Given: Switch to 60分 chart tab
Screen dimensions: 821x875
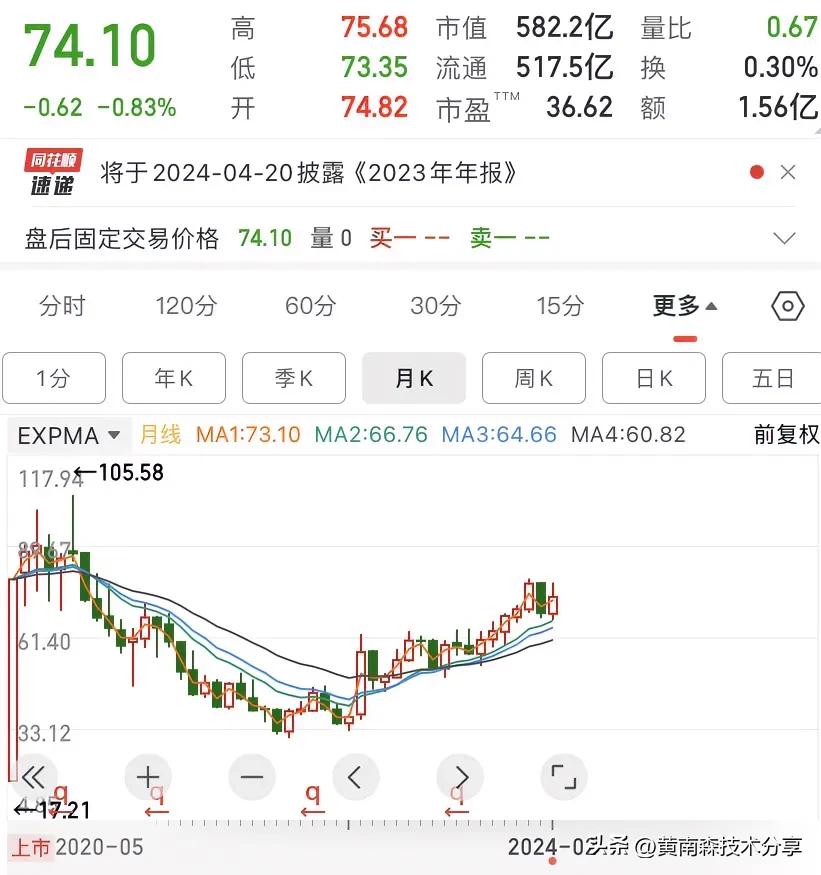Looking at the screenshot, I should coord(310,306).
